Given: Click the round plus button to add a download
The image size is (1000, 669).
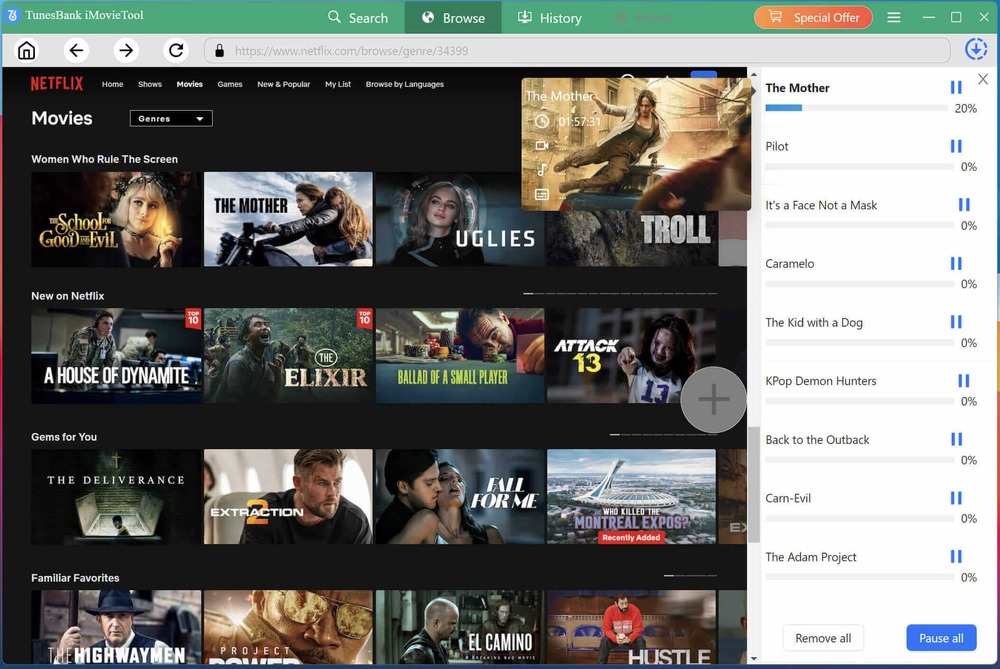Looking at the screenshot, I should click(x=714, y=399).
